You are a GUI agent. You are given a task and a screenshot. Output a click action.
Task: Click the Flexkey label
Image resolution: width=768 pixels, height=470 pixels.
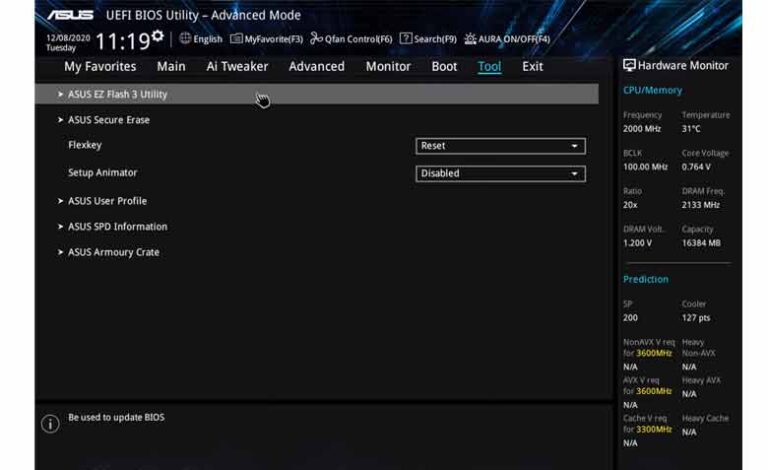coord(85,145)
